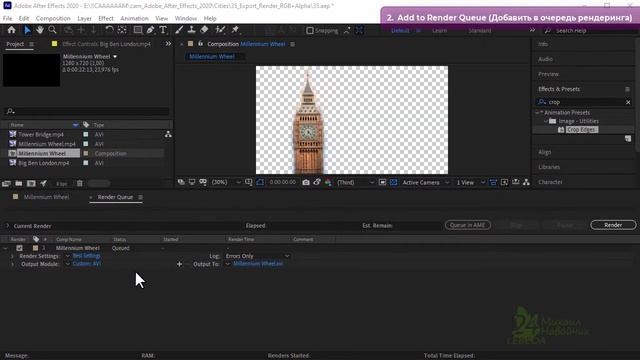Click the Show Channel color icon
Screen dimensions: 640x360
328,182
